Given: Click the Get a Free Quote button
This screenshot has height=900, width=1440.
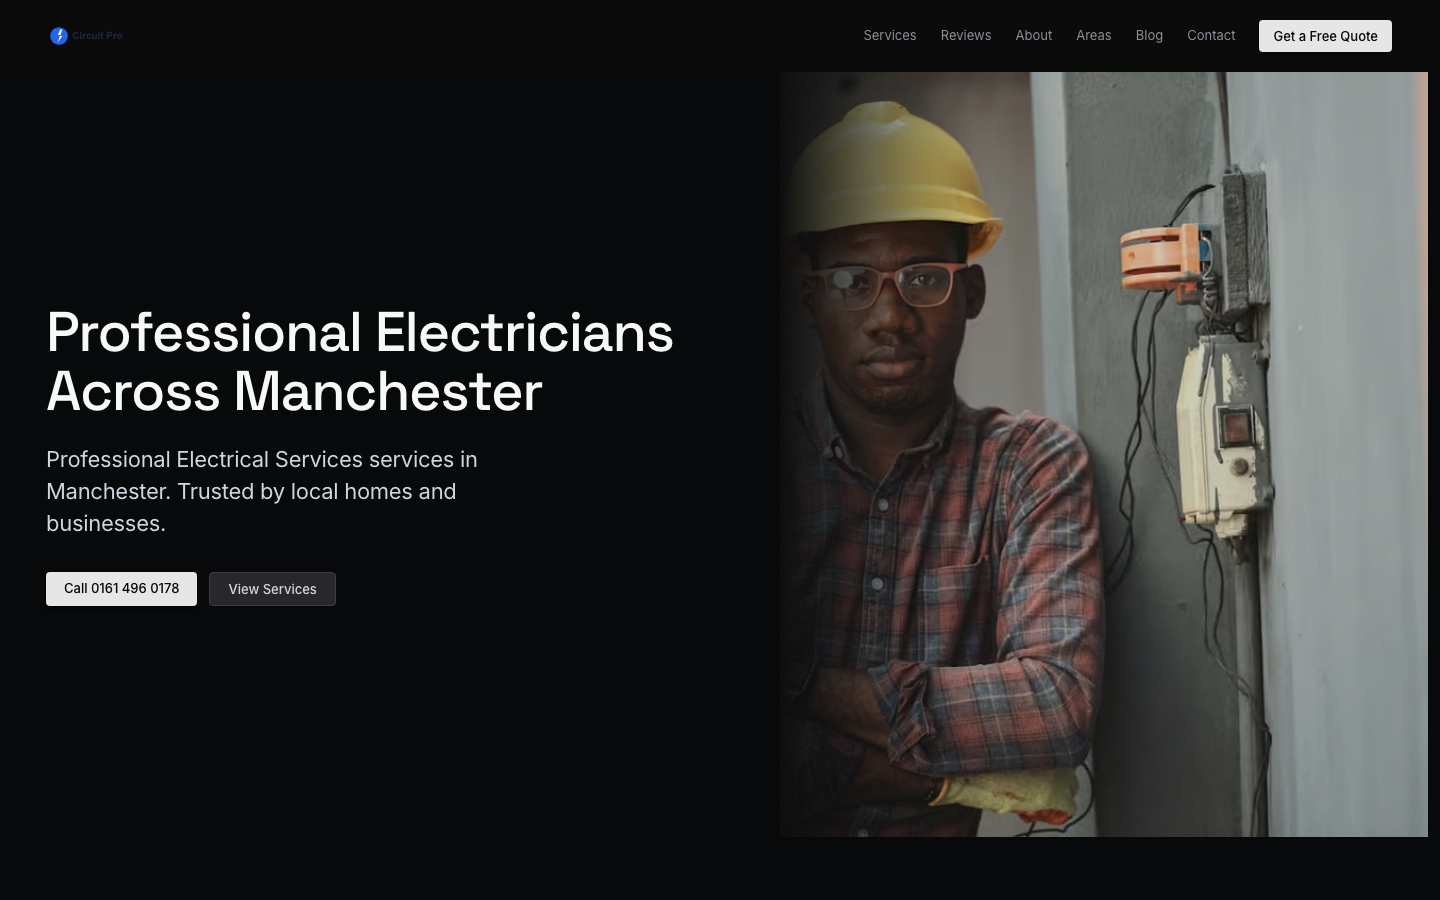Looking at the screenshot, I should (1325, 36).
